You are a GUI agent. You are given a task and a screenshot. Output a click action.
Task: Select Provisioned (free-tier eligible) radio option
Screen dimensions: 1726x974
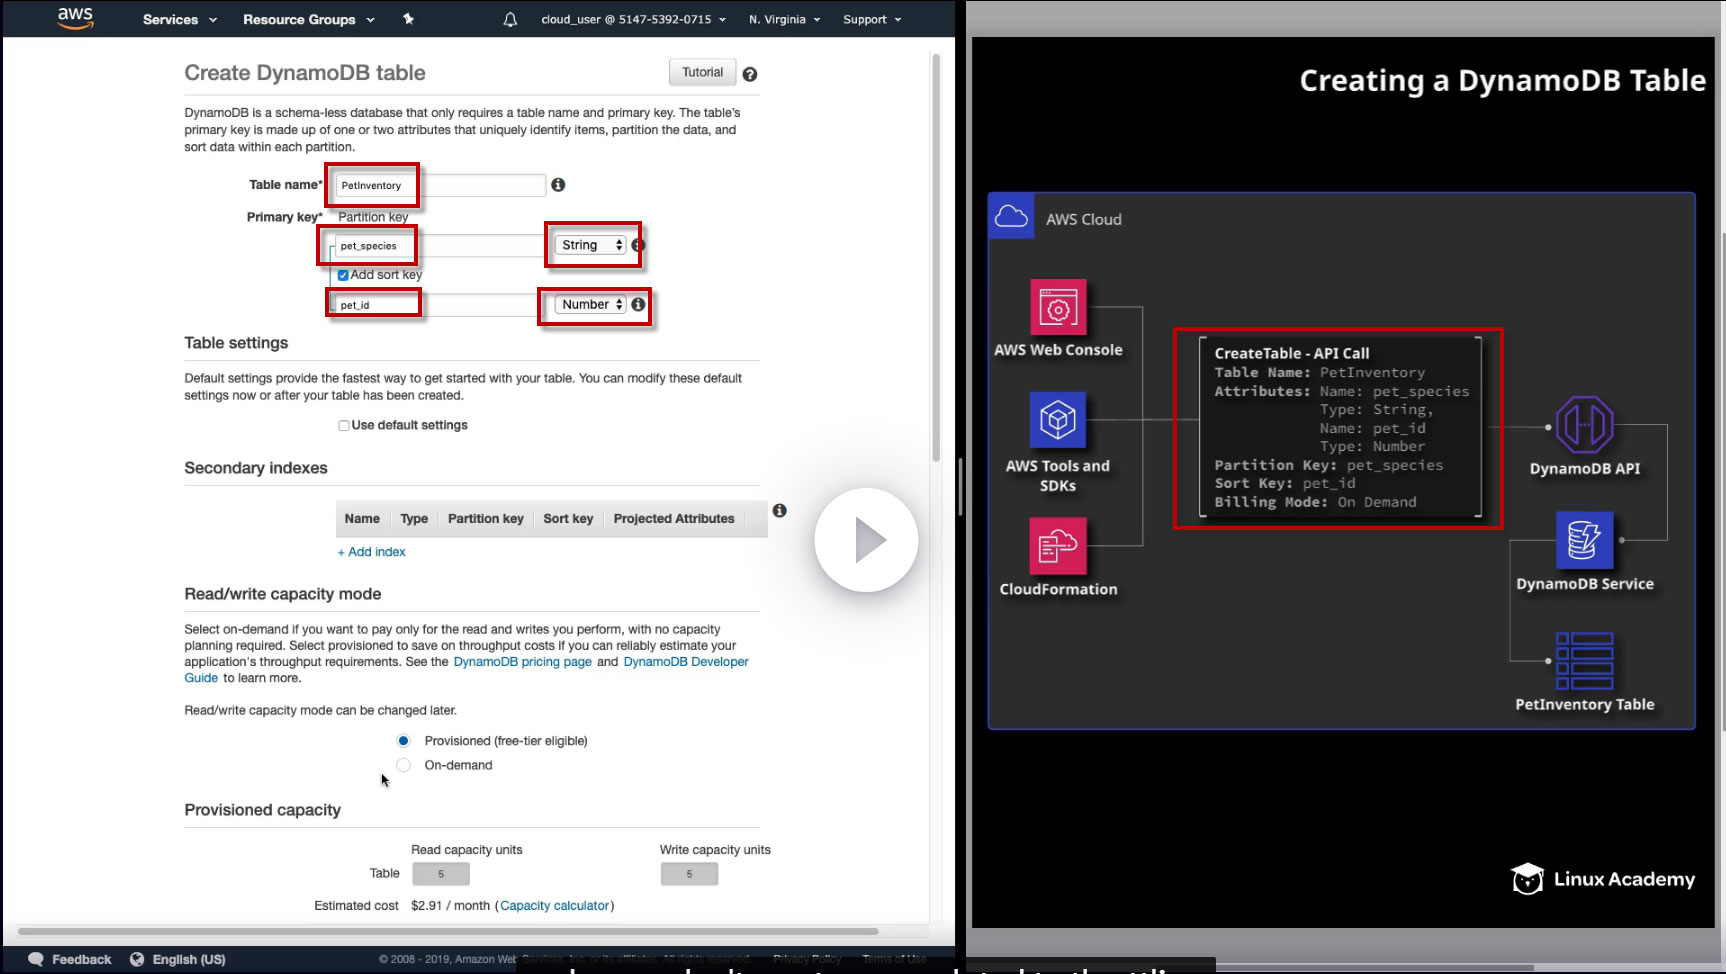point(403,741)
